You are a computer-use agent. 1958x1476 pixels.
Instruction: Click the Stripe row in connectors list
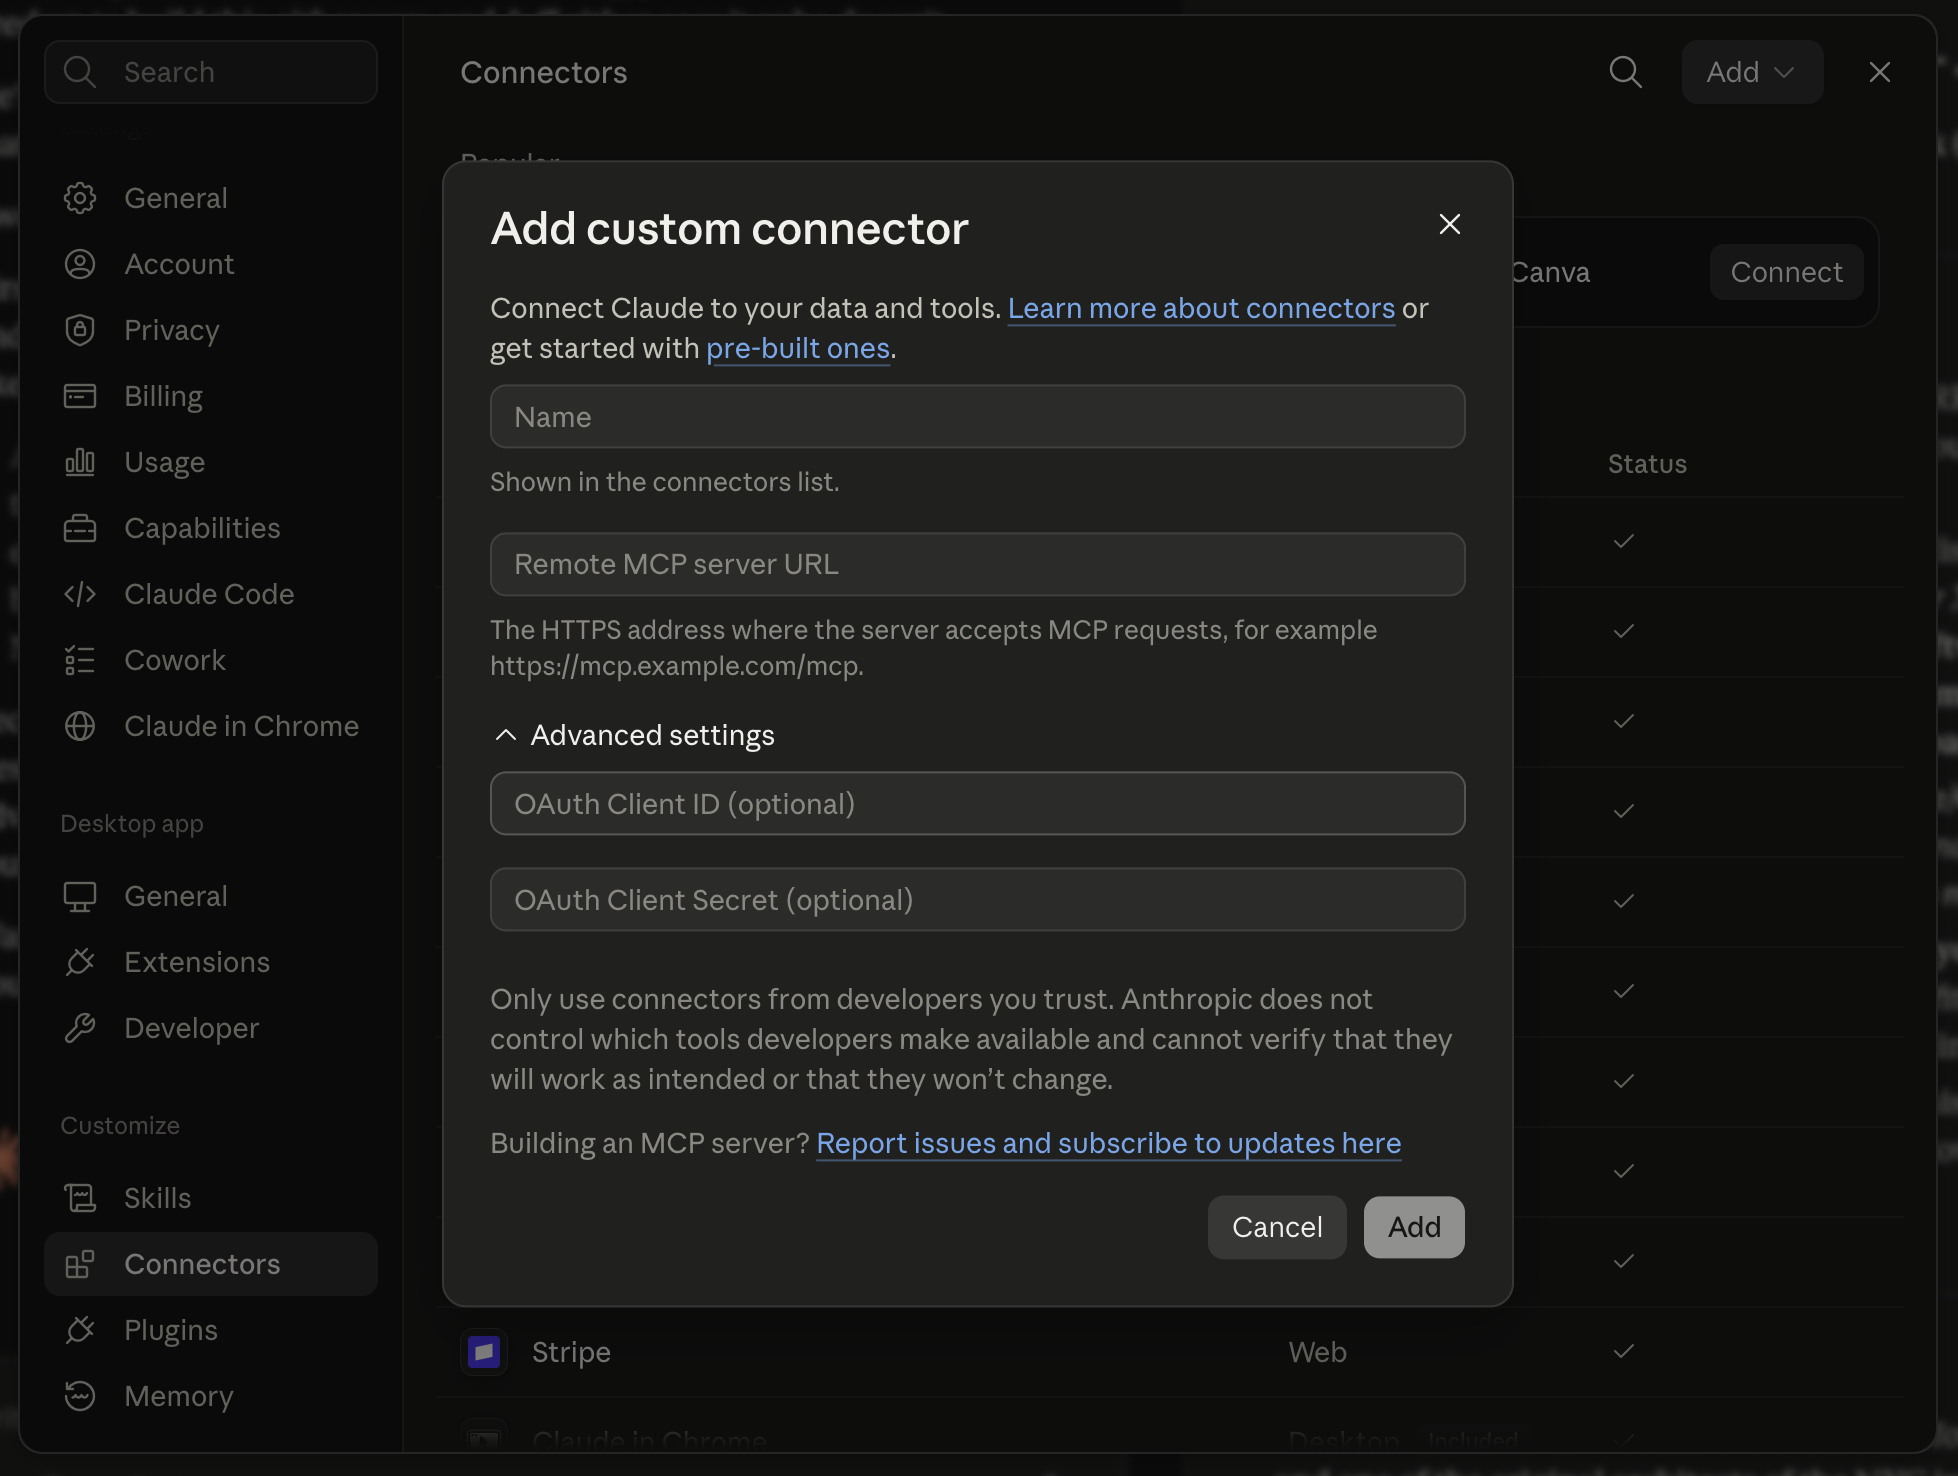(1170, 1352)
